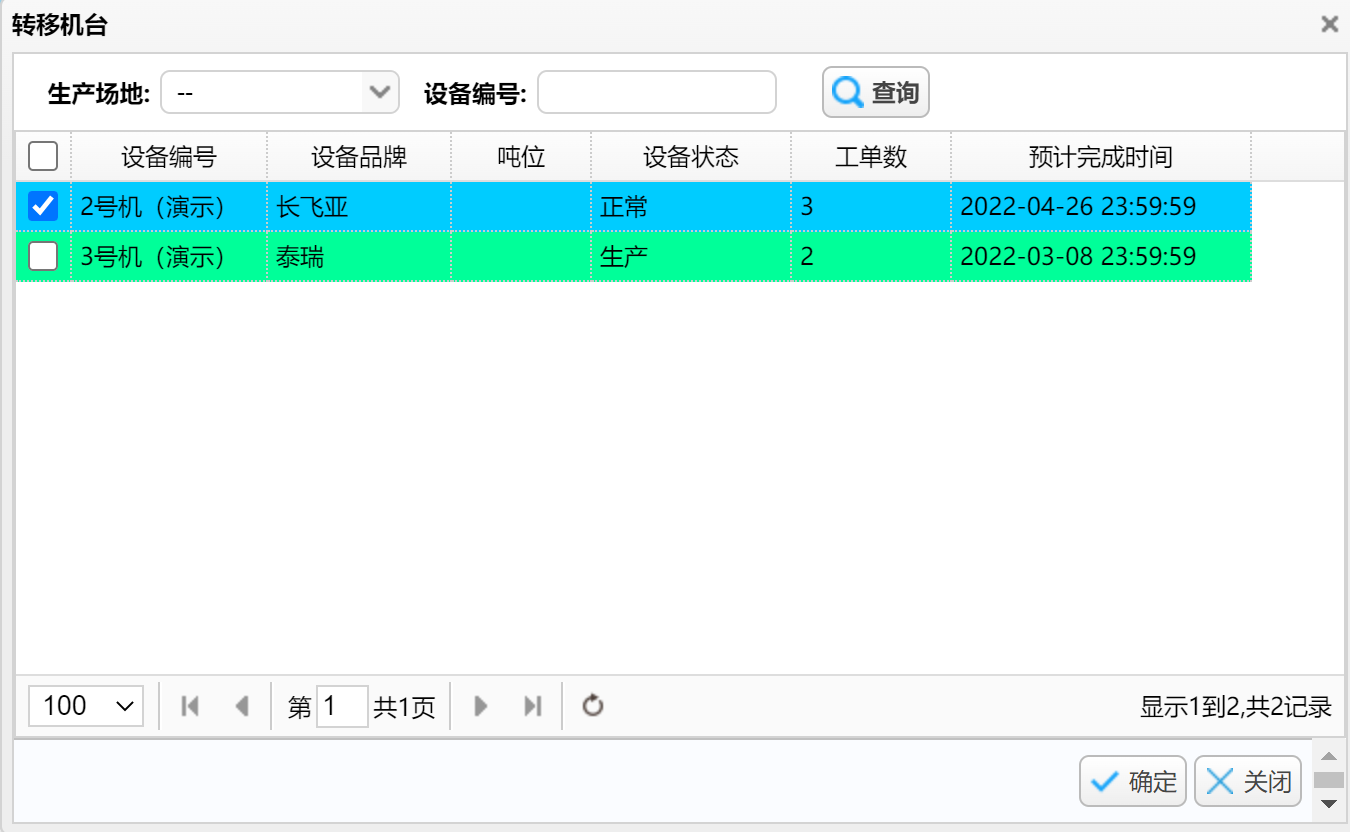This screenshot has width=1350, height=832.
Task: Click the 工单数 column header
Action: (871, 156)
